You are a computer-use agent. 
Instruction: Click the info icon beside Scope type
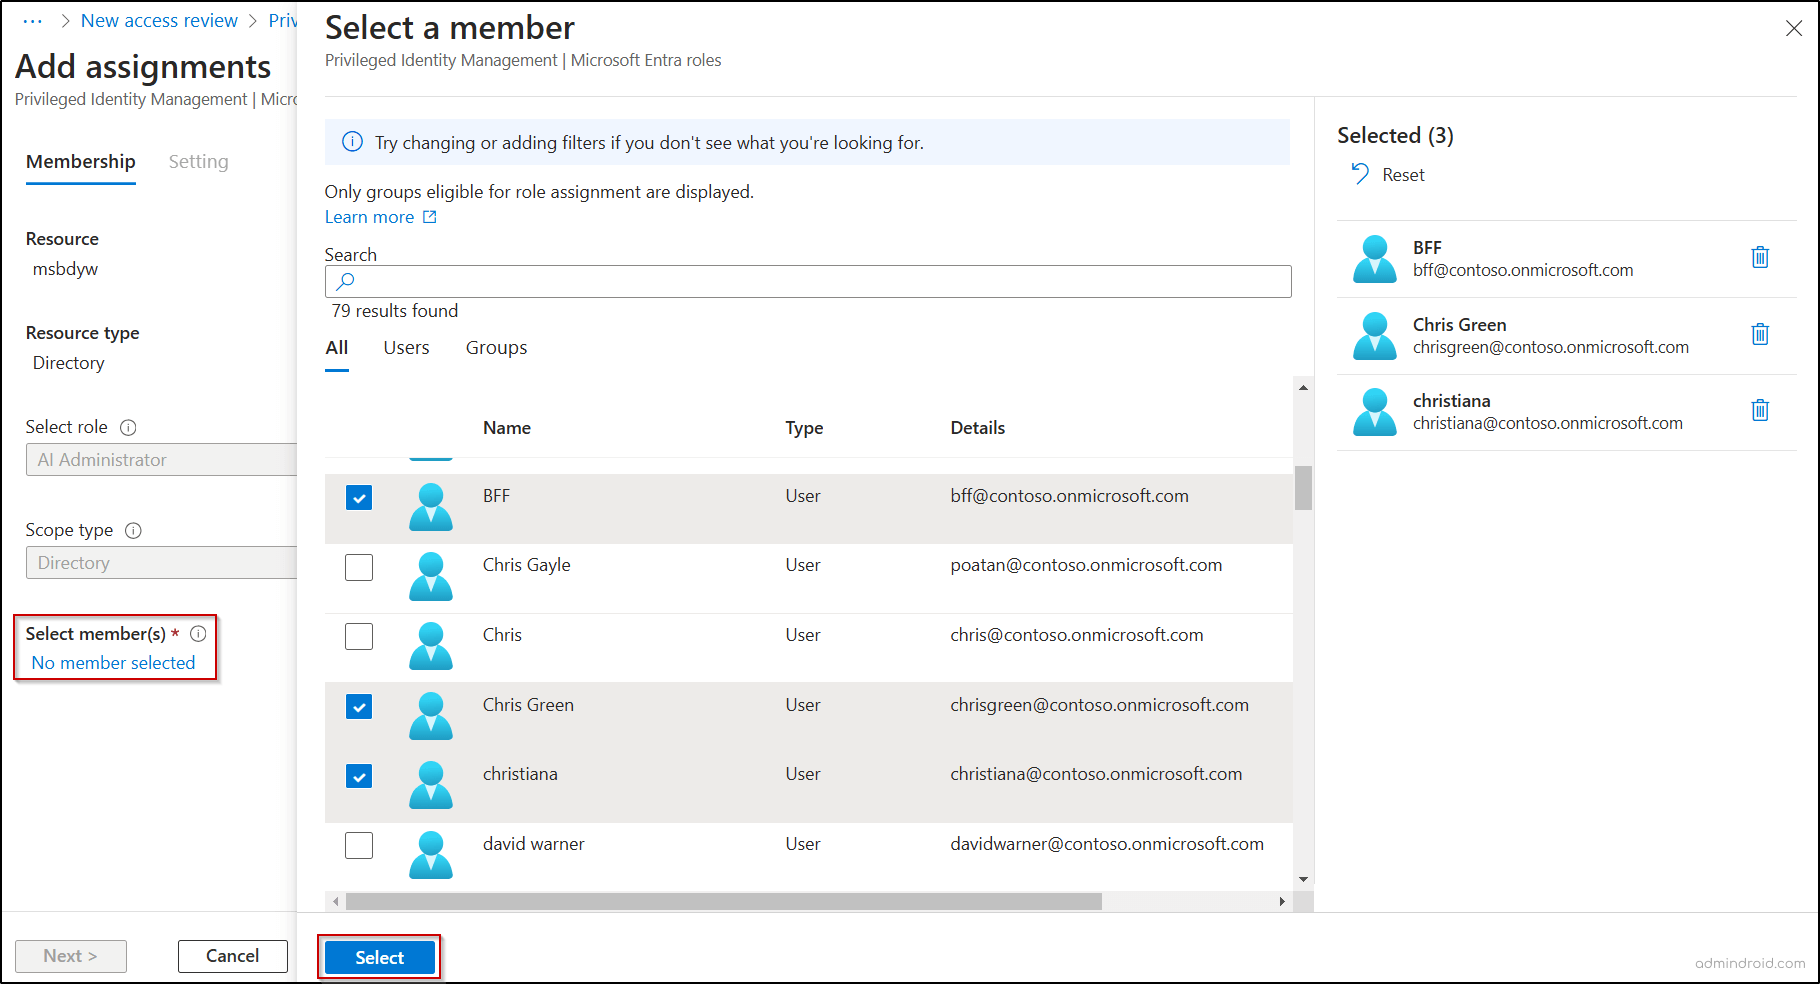[x=133, y=530]
